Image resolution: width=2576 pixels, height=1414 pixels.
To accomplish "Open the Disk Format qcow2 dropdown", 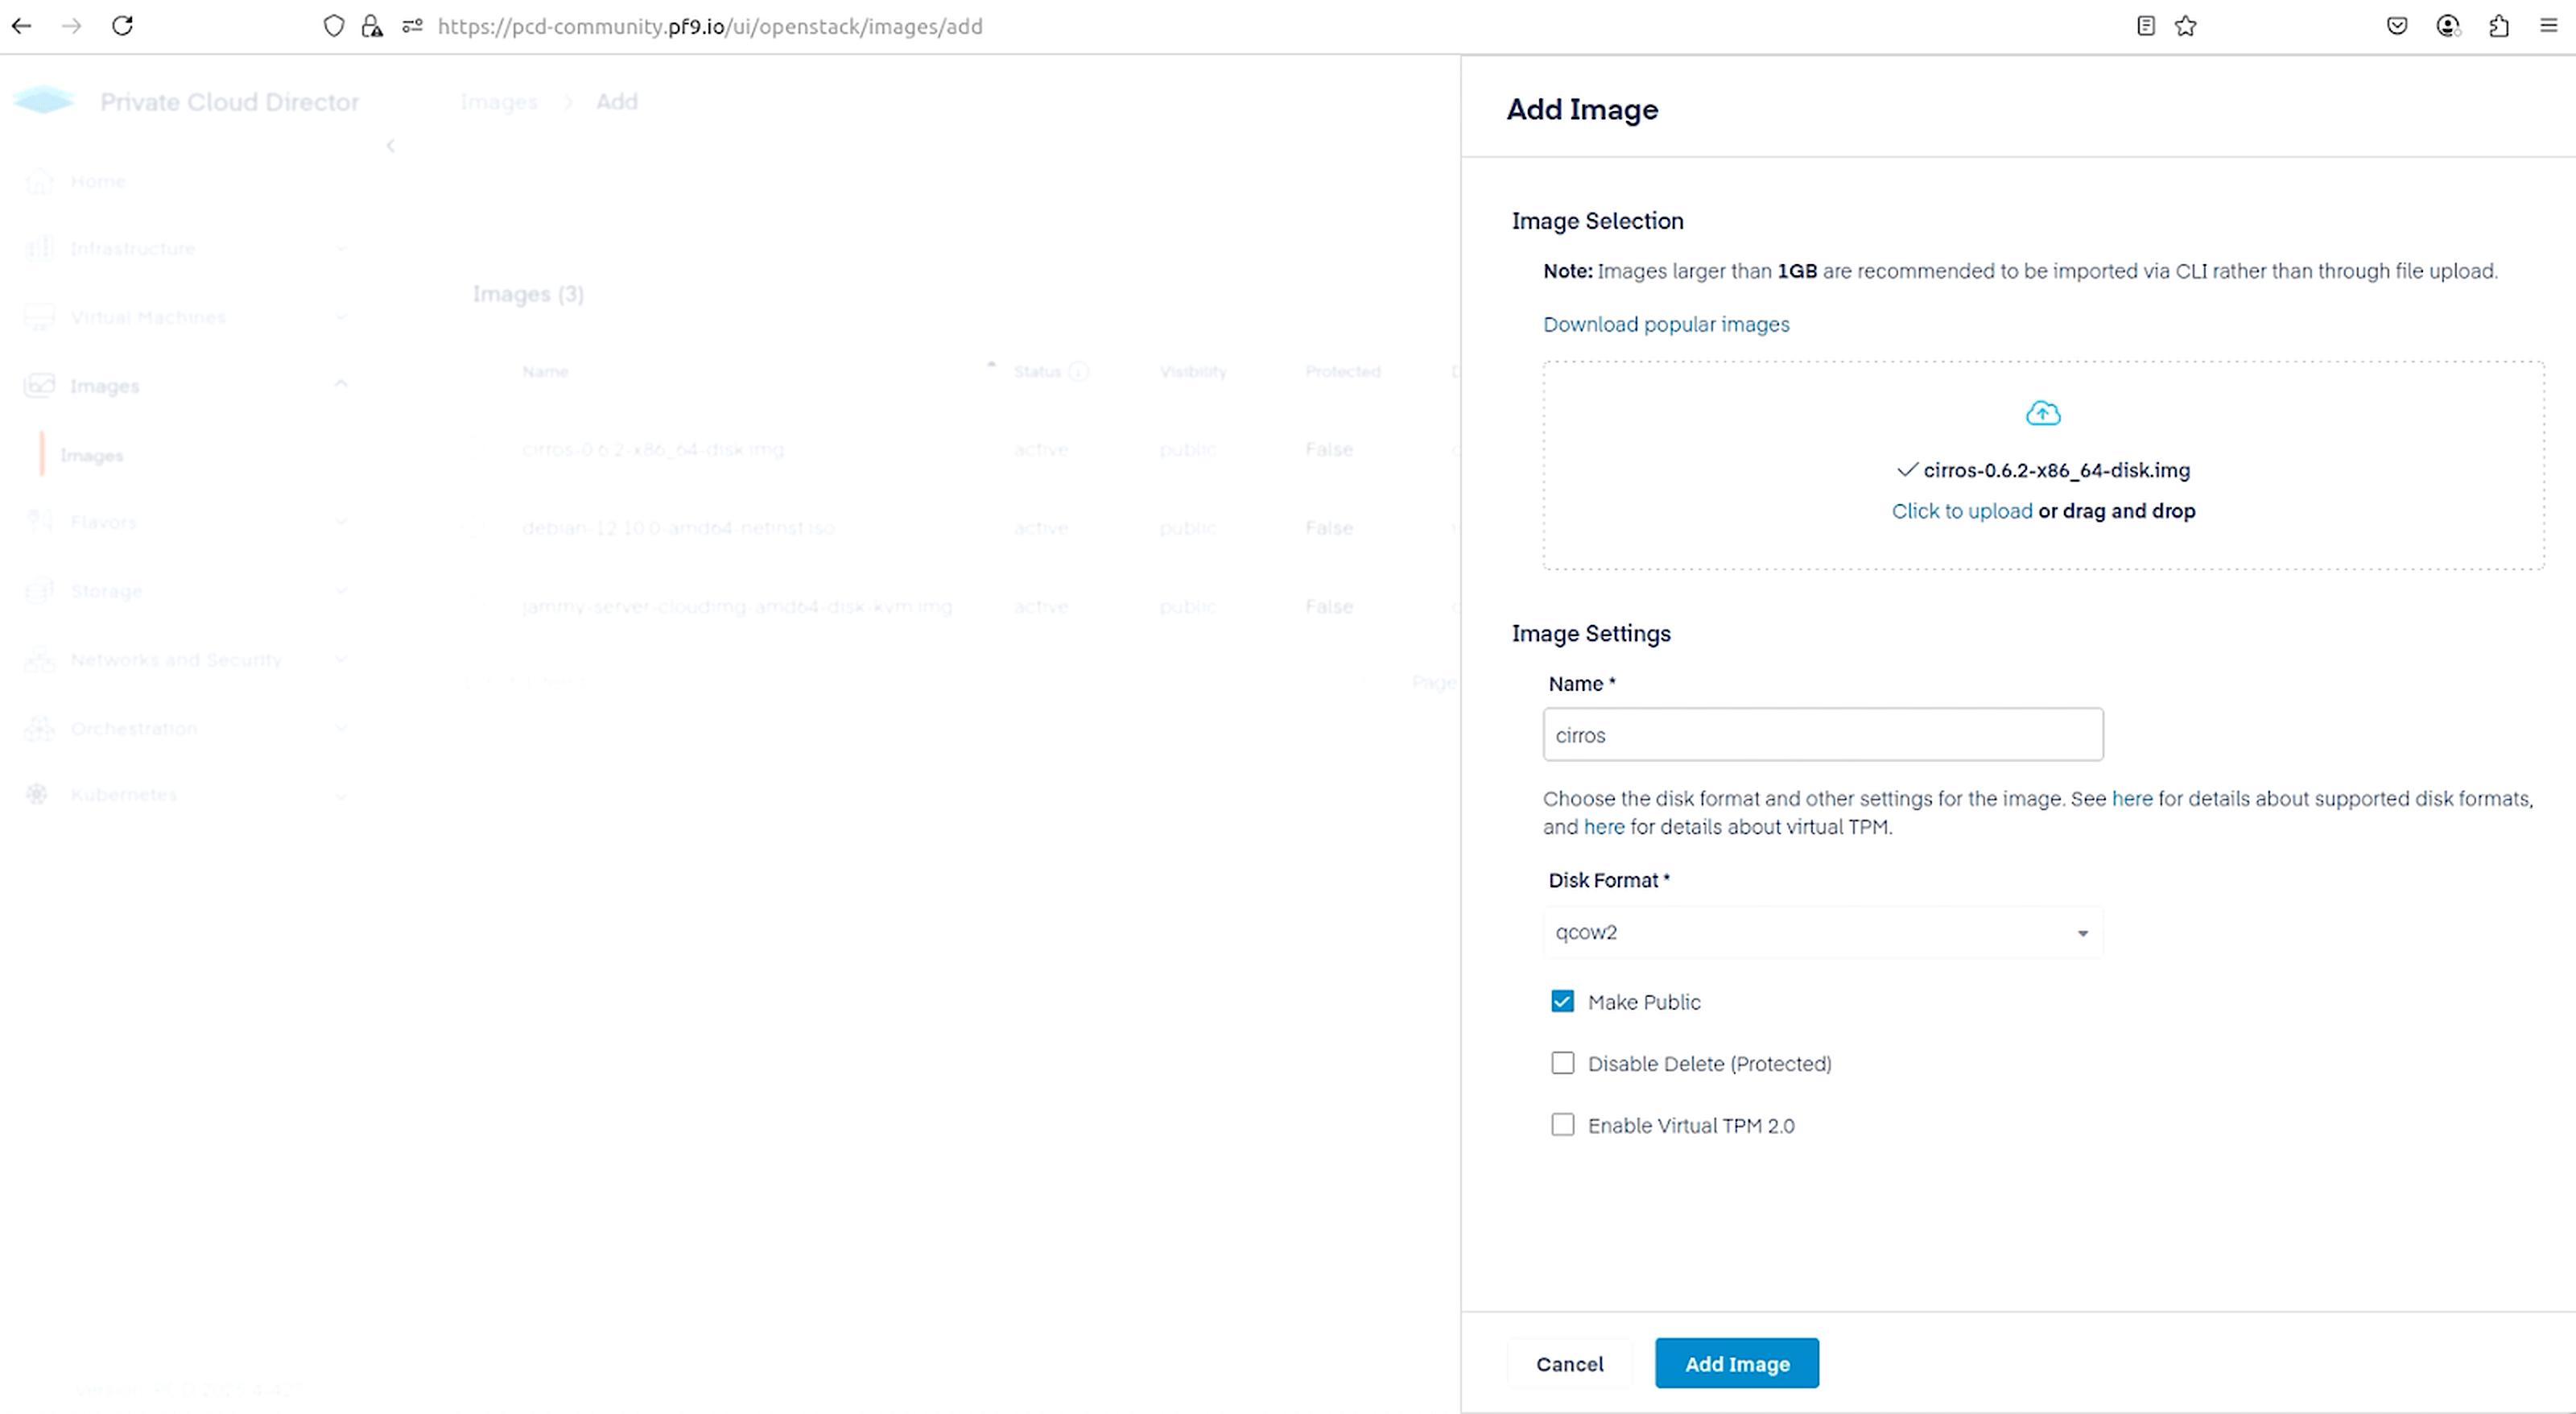I will (1822, 932).
